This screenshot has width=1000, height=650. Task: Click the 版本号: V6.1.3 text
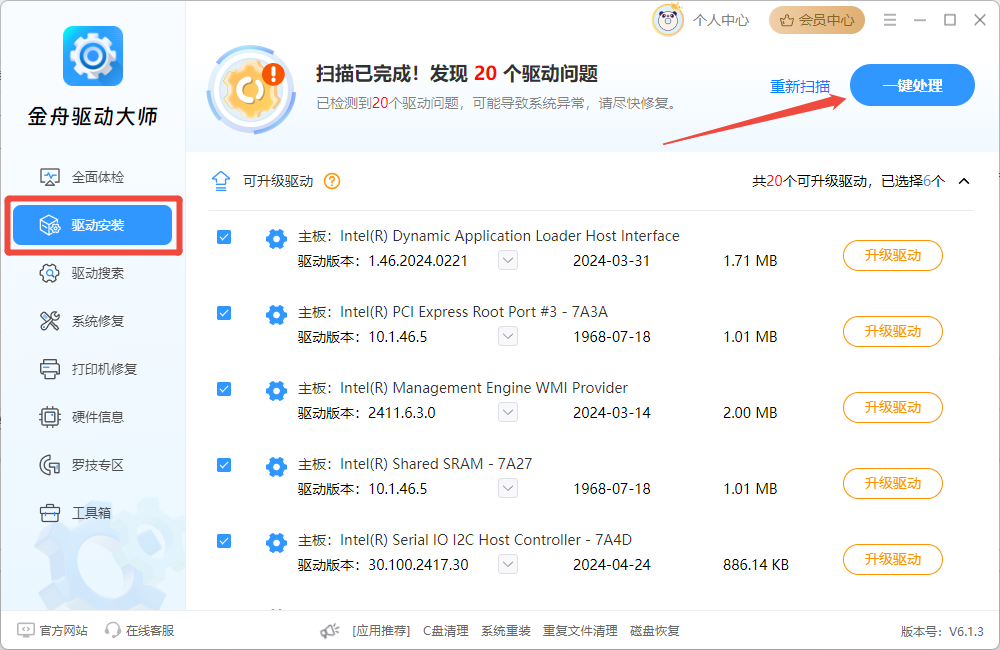click(942, 632)
